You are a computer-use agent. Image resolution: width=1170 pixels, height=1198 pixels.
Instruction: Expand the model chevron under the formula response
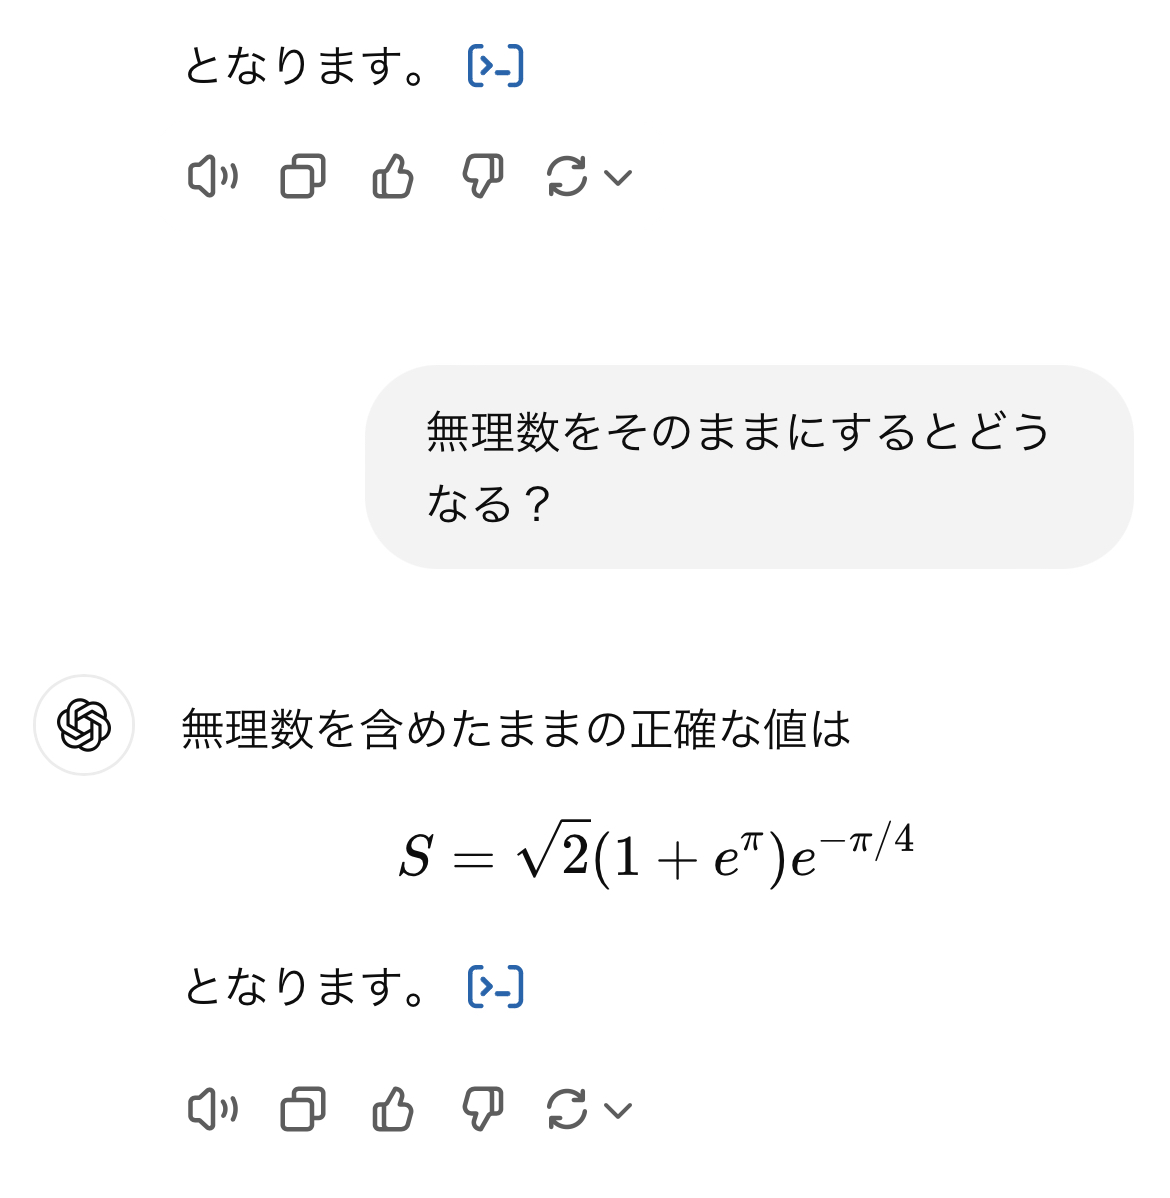[619, 1109]
